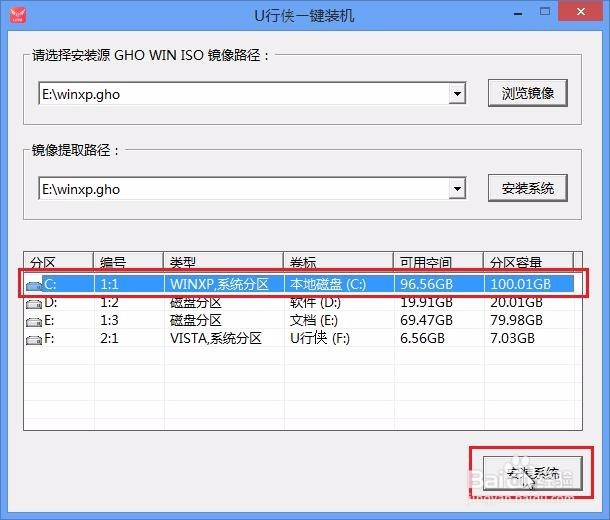Viewport: 610px width, 520px height.
Task: Click 安装系统 button beside extraction path
Action: coord(528,188)
